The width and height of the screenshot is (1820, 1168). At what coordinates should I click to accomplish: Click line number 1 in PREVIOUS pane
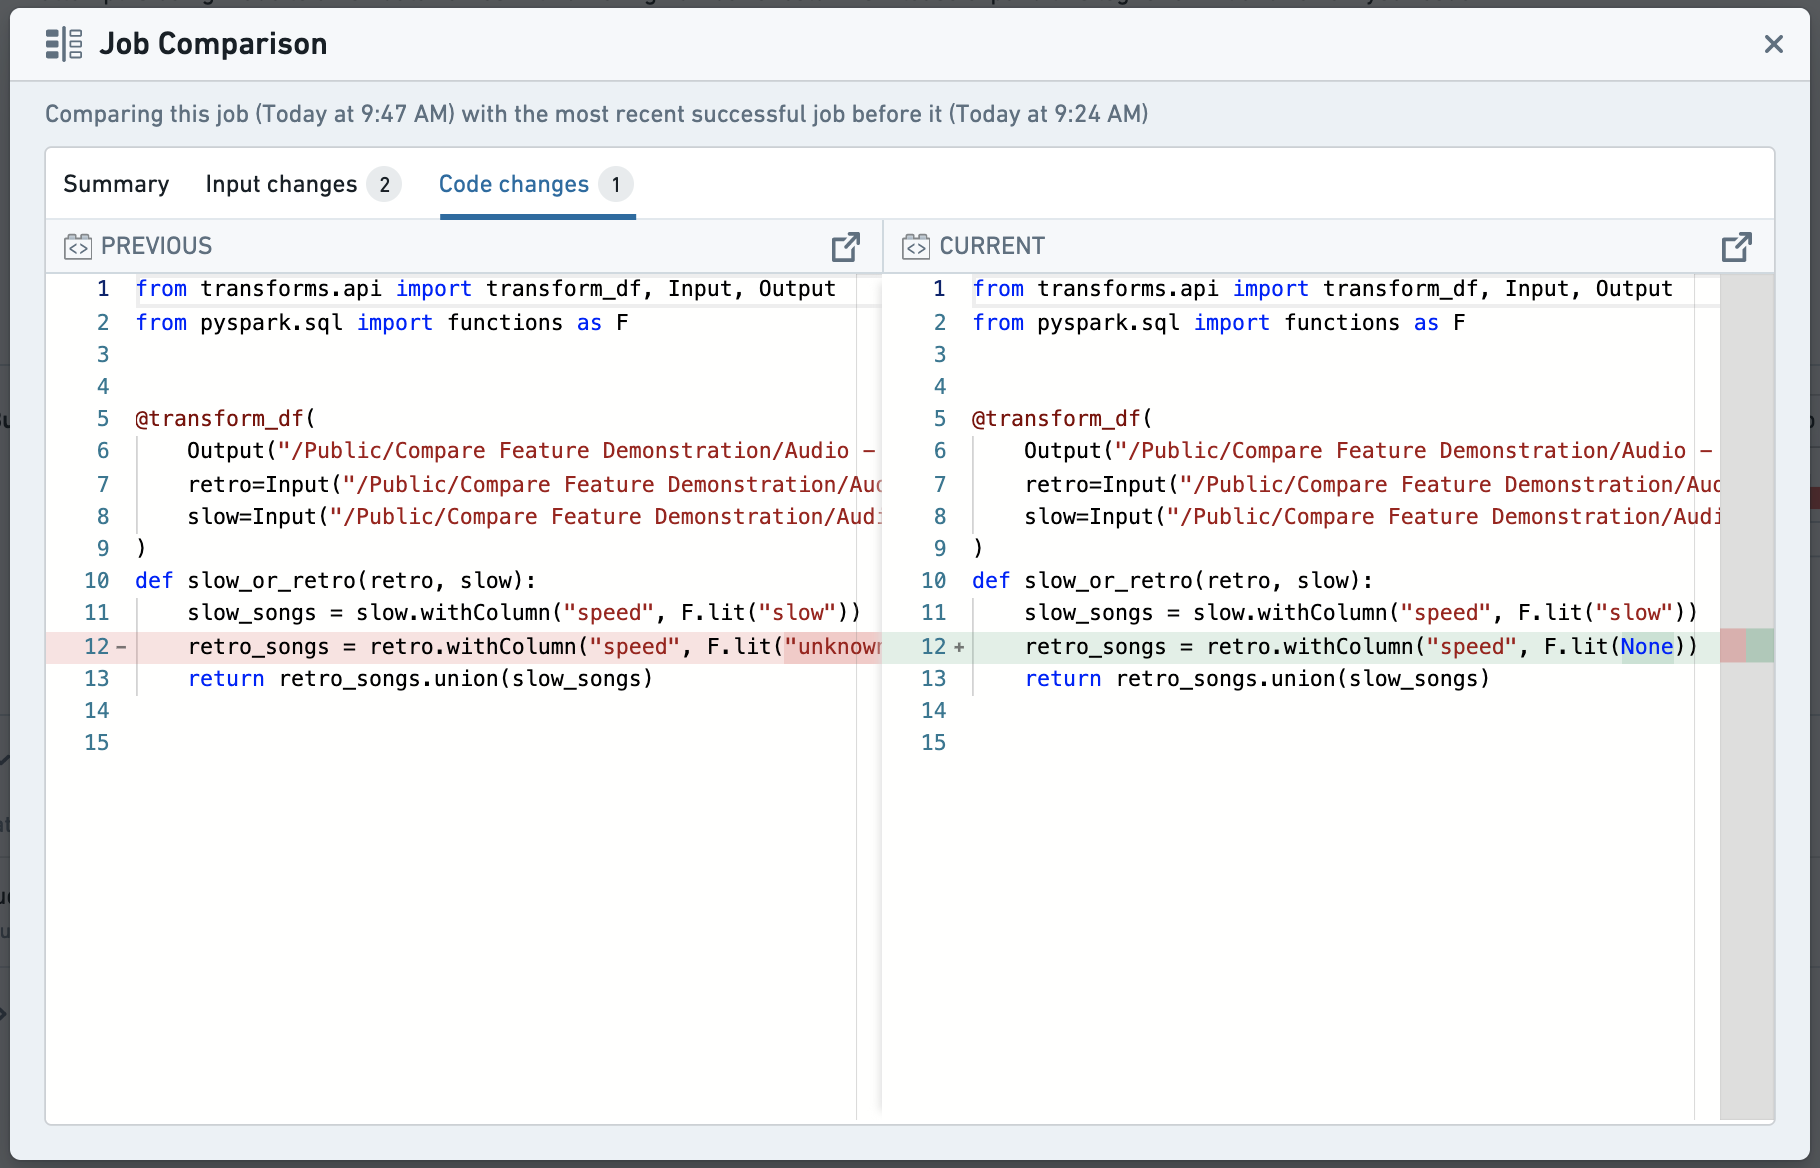(103, 288)
